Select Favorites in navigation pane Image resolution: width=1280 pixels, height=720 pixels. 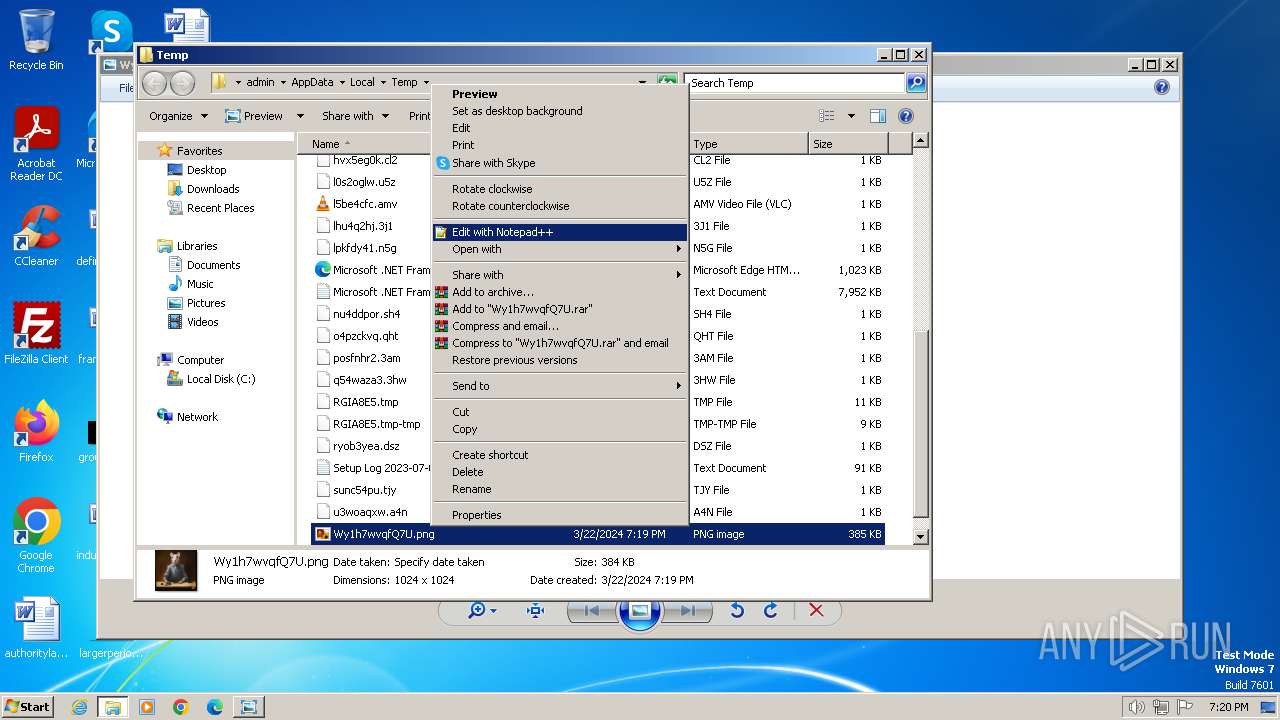200,151
